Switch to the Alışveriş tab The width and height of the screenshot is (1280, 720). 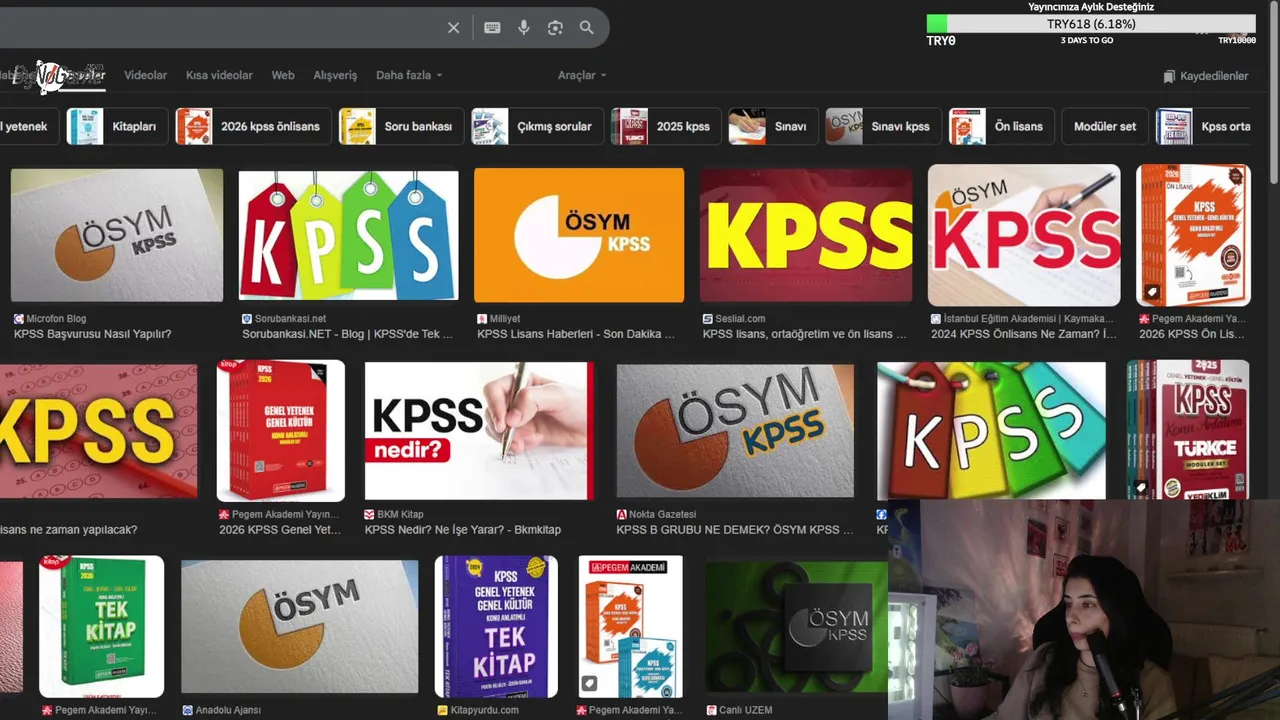335,75
